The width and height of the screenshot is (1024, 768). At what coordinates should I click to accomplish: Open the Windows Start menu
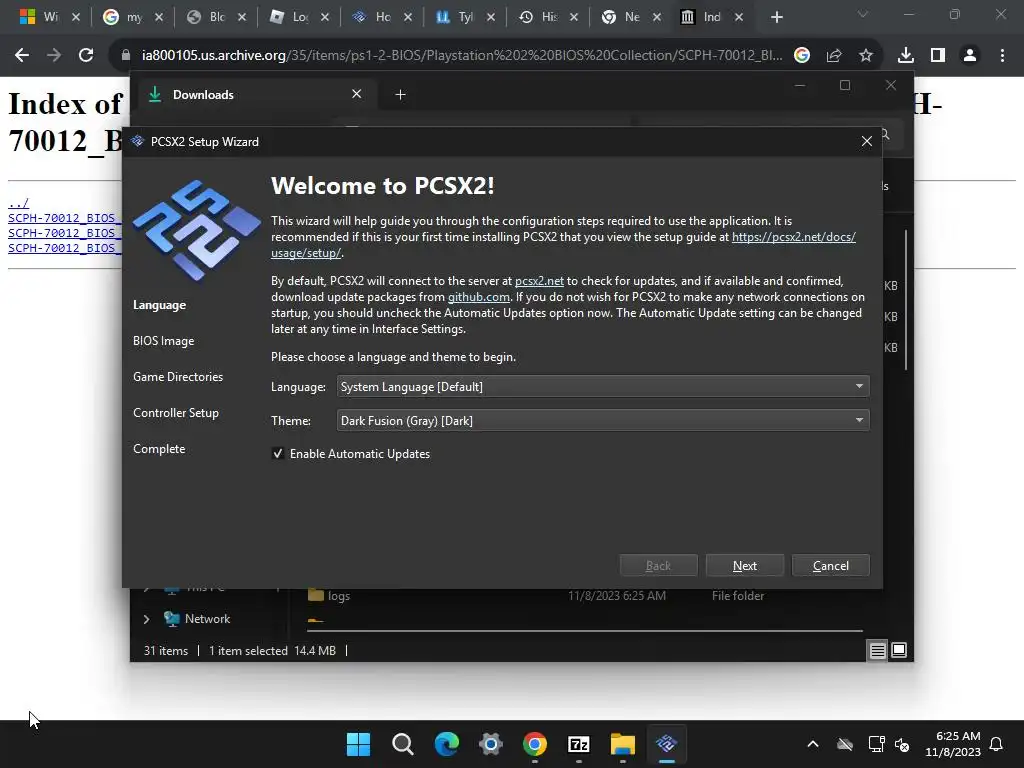[358, 744]
